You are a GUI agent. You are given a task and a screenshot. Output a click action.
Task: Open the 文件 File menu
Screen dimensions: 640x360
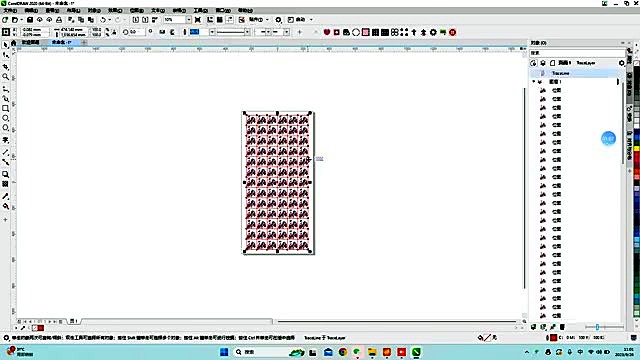(x=10, y=10)
